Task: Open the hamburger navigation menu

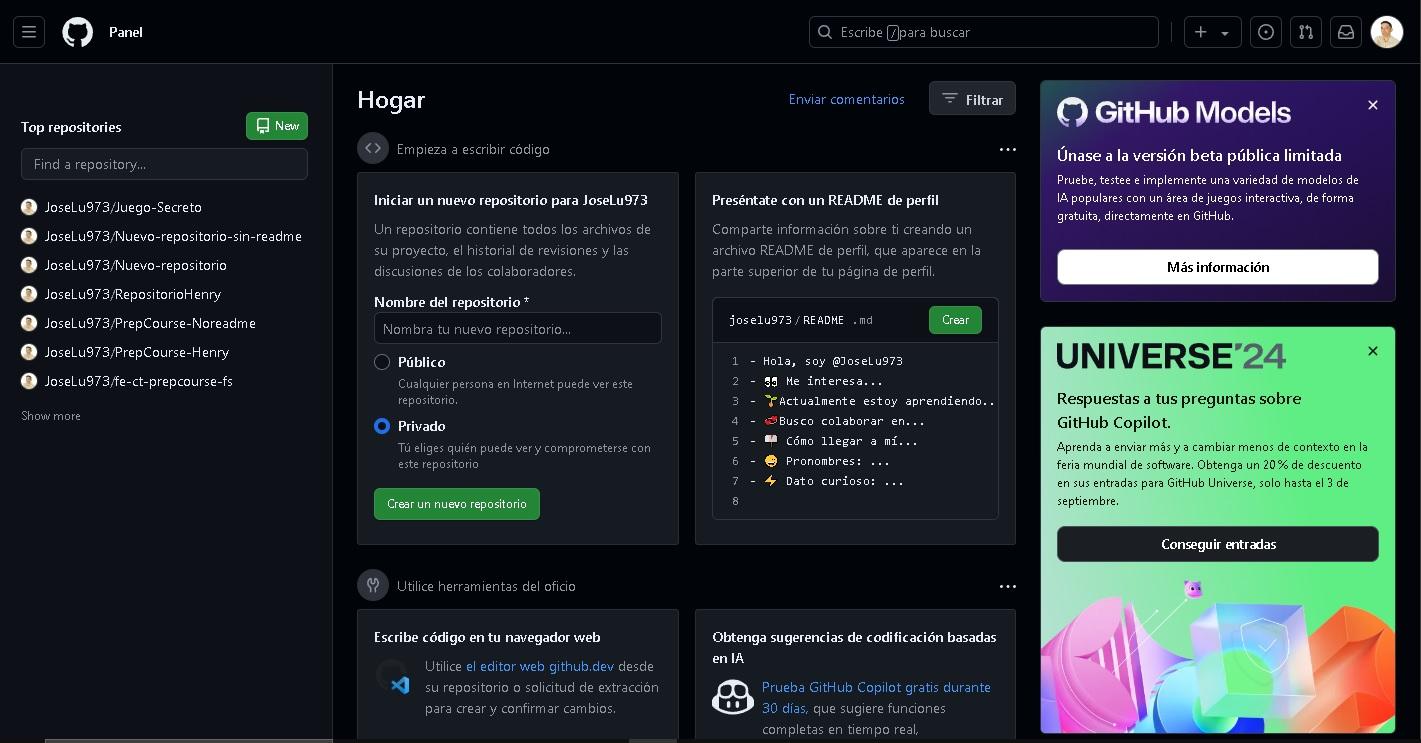Action: [x=29, y=32]
